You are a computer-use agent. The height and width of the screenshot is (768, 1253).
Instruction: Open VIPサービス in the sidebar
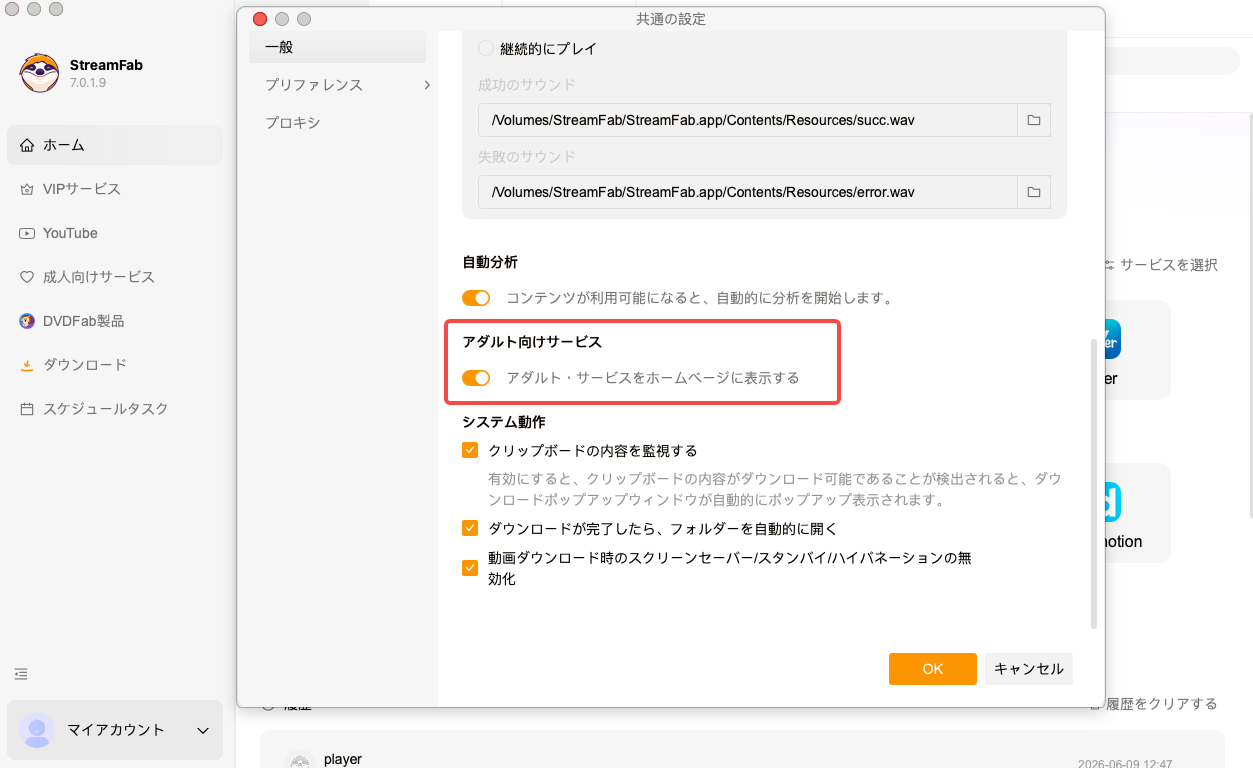tap(115, 189)
